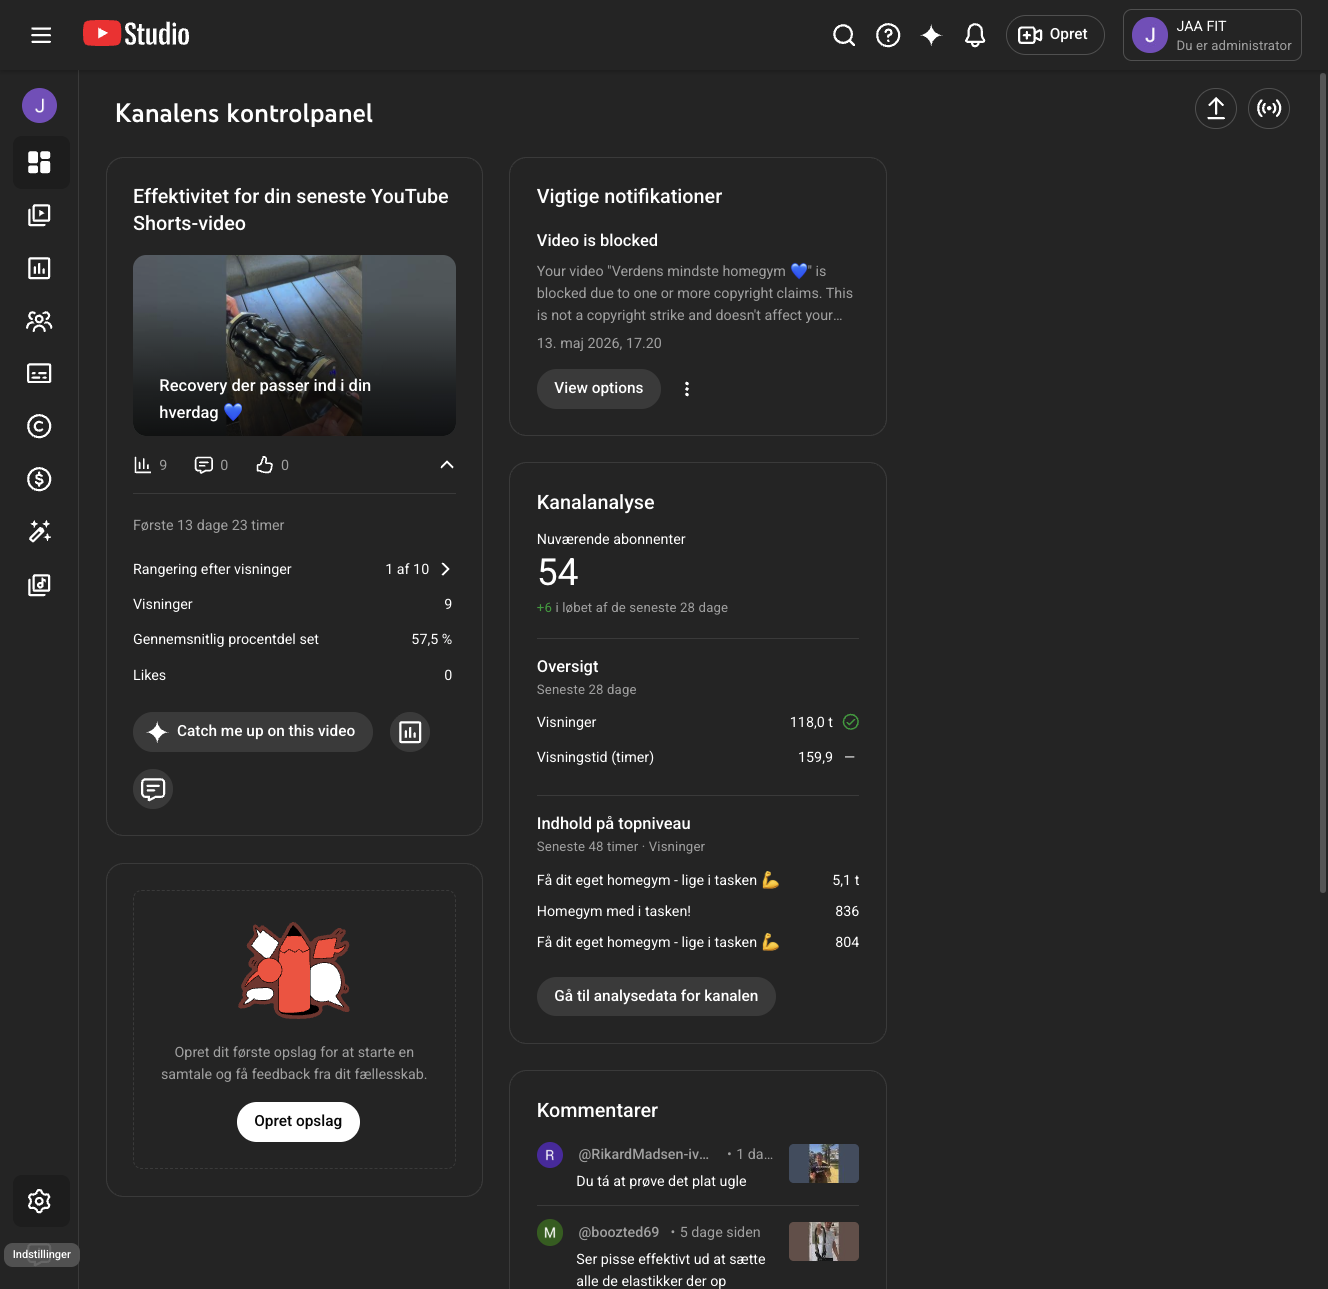
Task: Open the Content sidebar icon
Action: [40, 215]
